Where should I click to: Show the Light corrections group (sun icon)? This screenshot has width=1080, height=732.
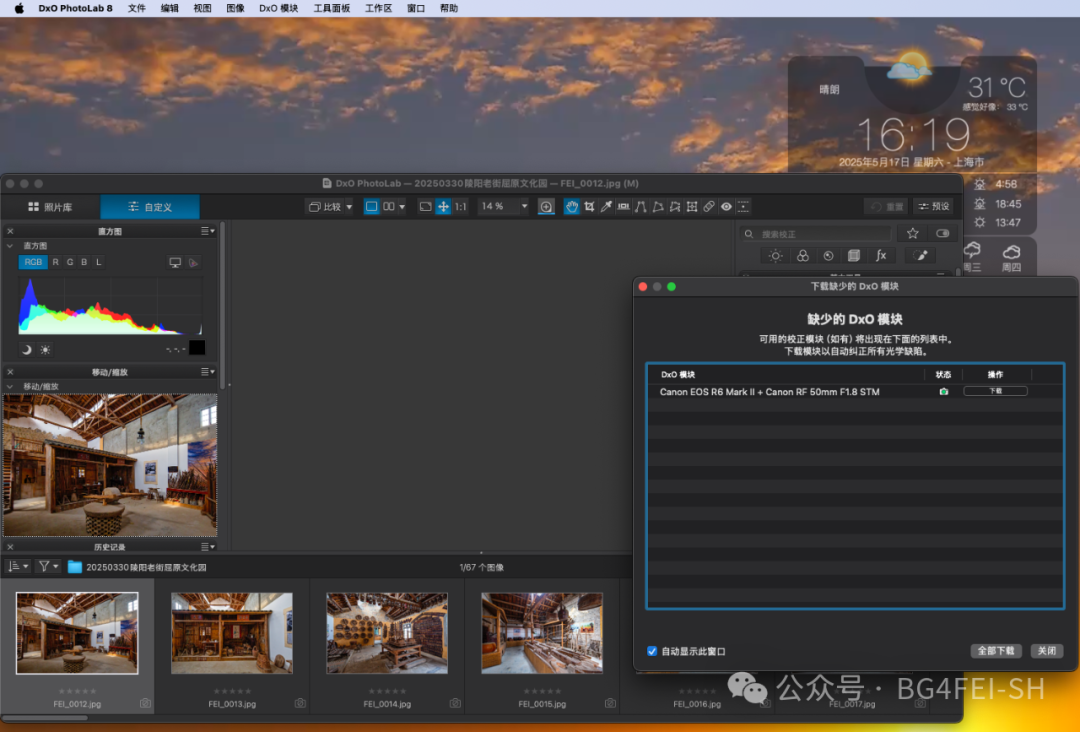[776, 255]
